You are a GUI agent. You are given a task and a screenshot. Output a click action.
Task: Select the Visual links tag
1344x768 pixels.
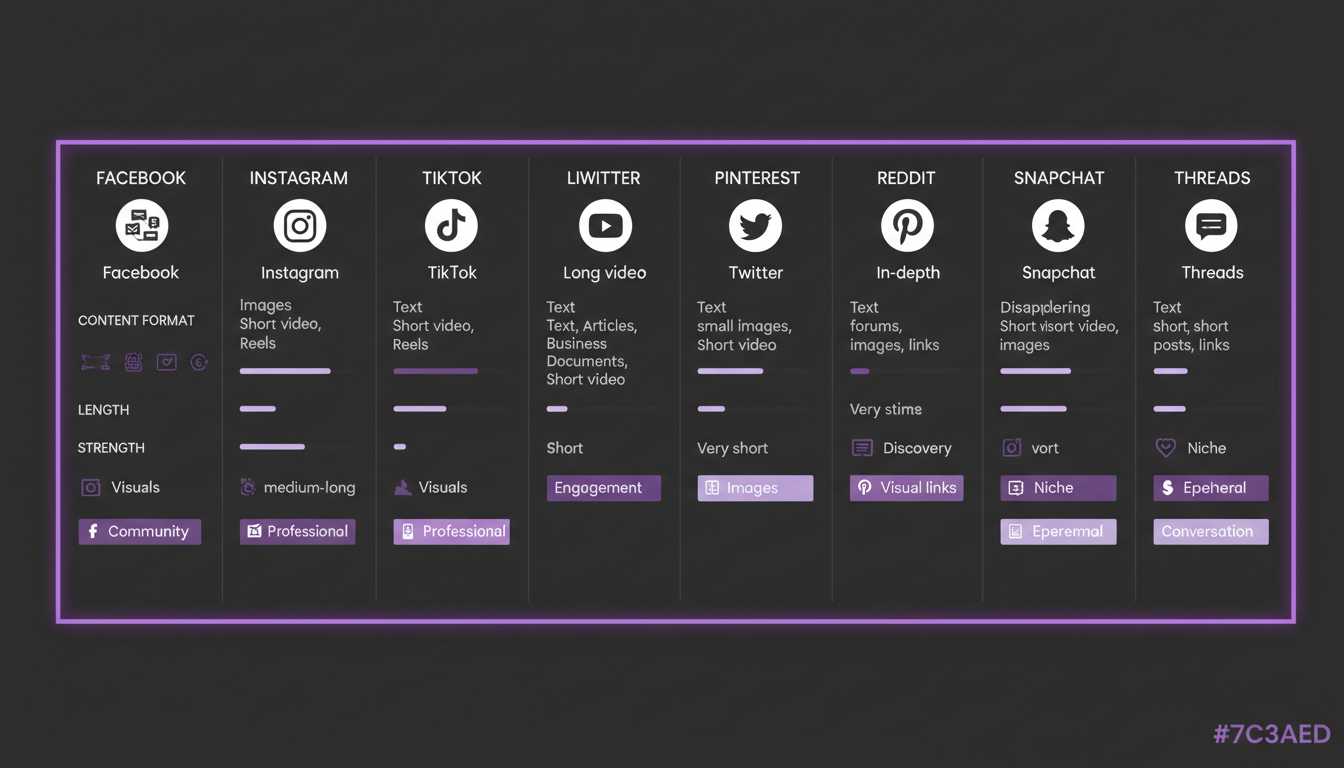pos(907,488)
